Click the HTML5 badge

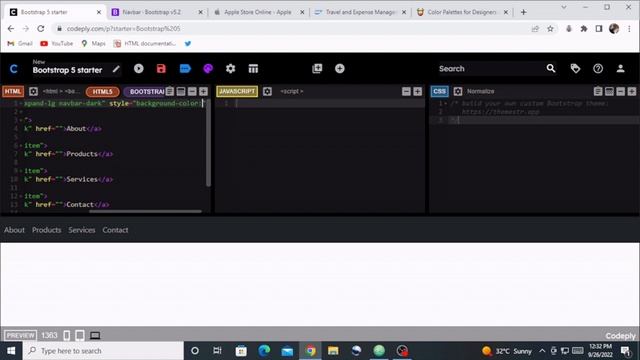[x=102, y=92]
